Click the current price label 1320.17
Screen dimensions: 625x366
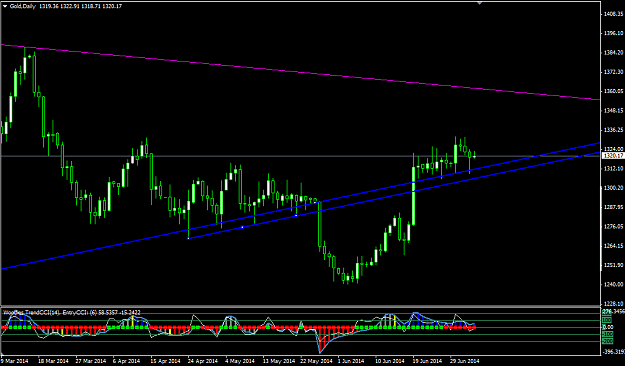(x=613, y=156)
